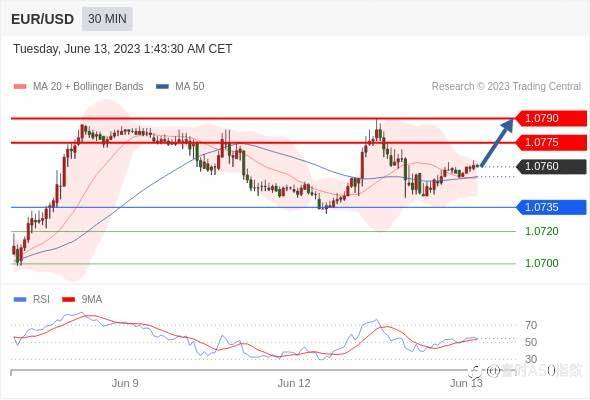590x400 pixels.
Task: Click the Jun 9 date axis label
Action: (x=125, y=383)
